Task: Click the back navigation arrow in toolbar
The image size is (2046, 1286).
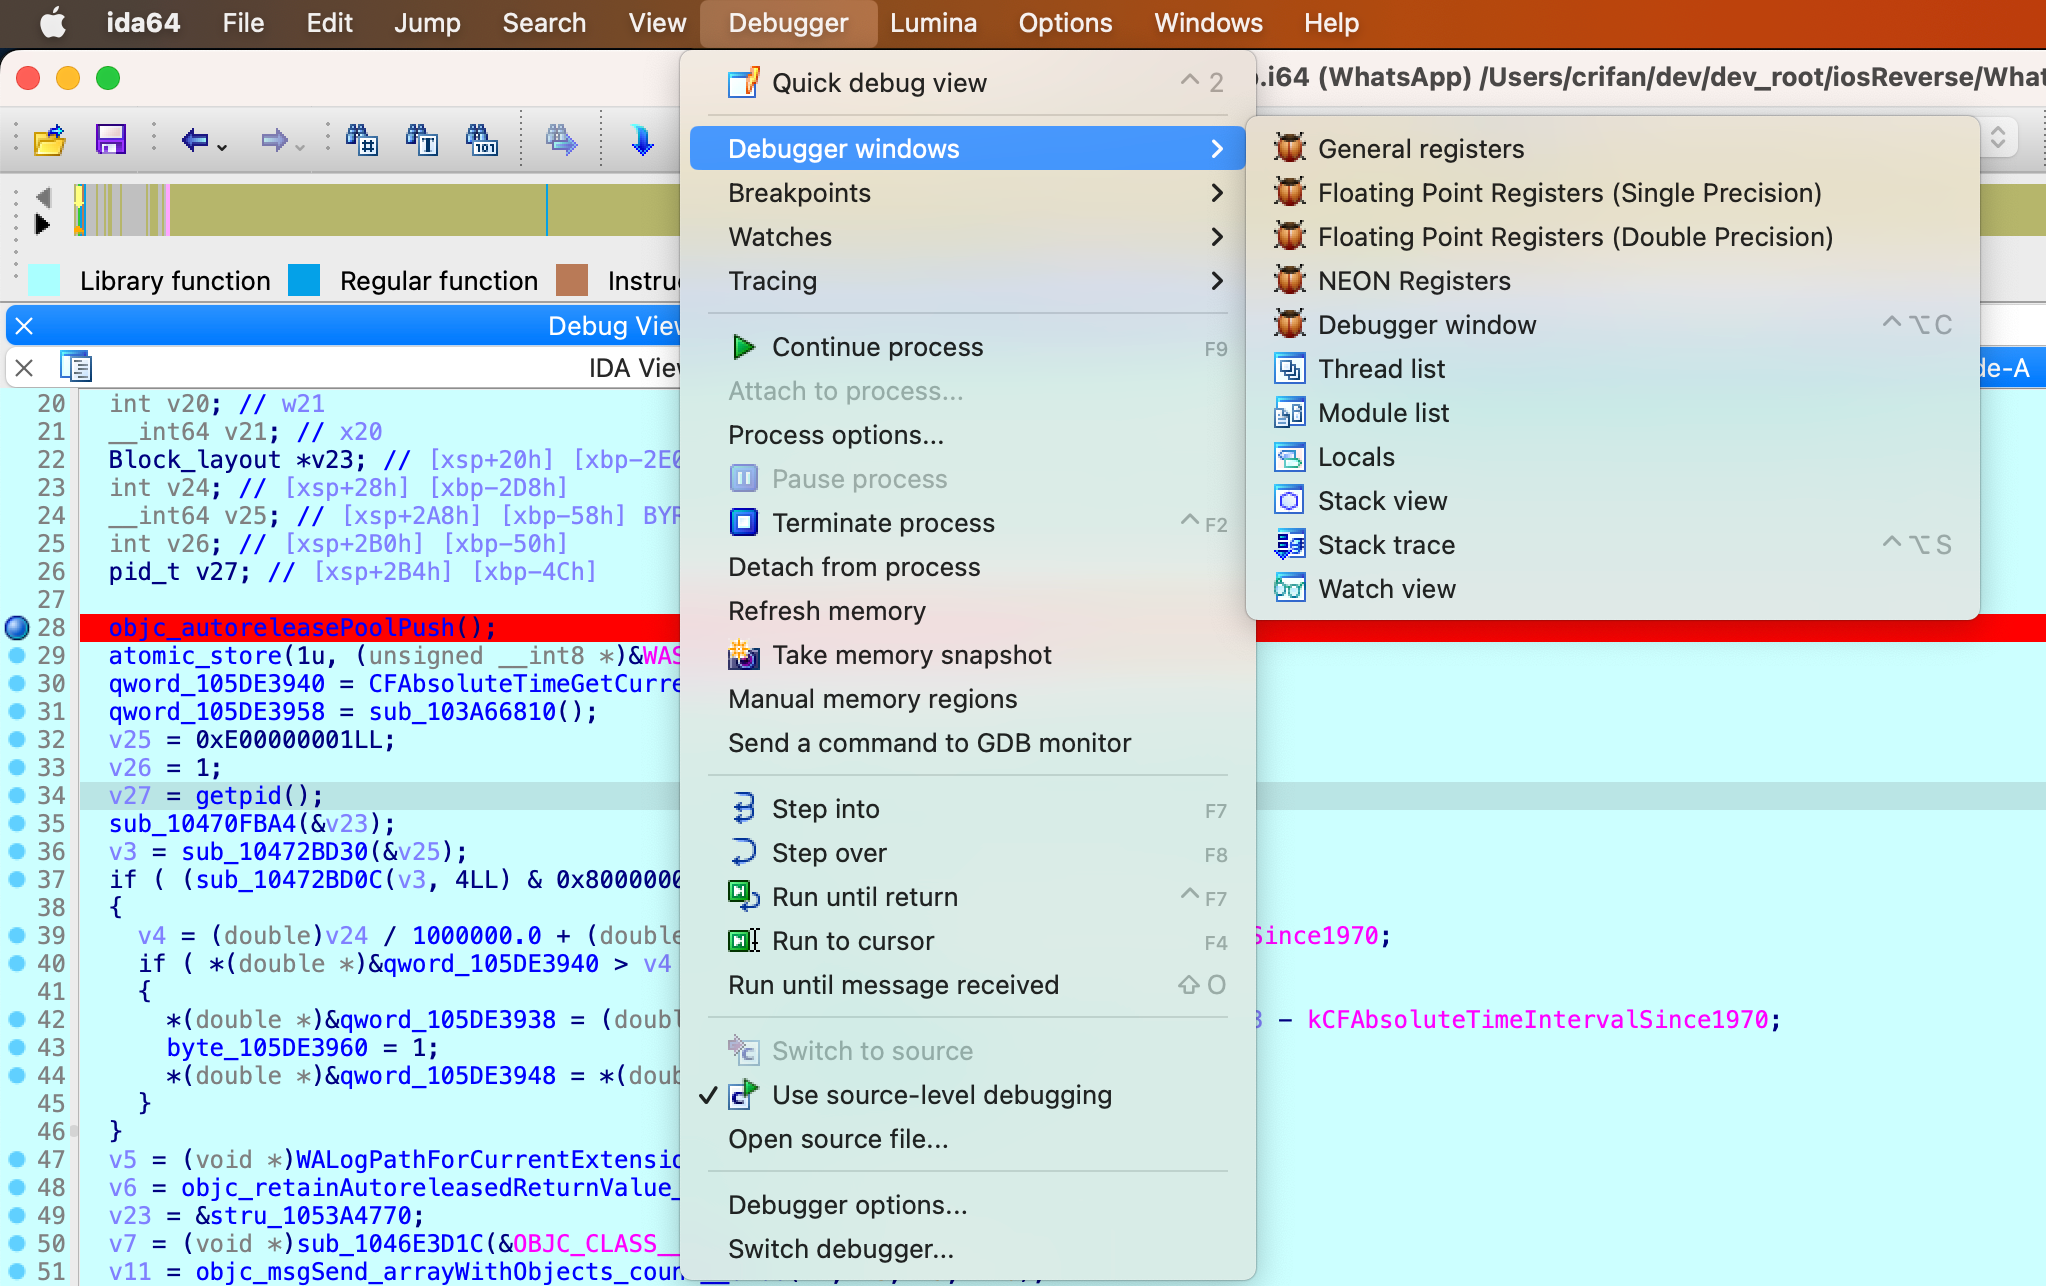Action: click(195, 140)
